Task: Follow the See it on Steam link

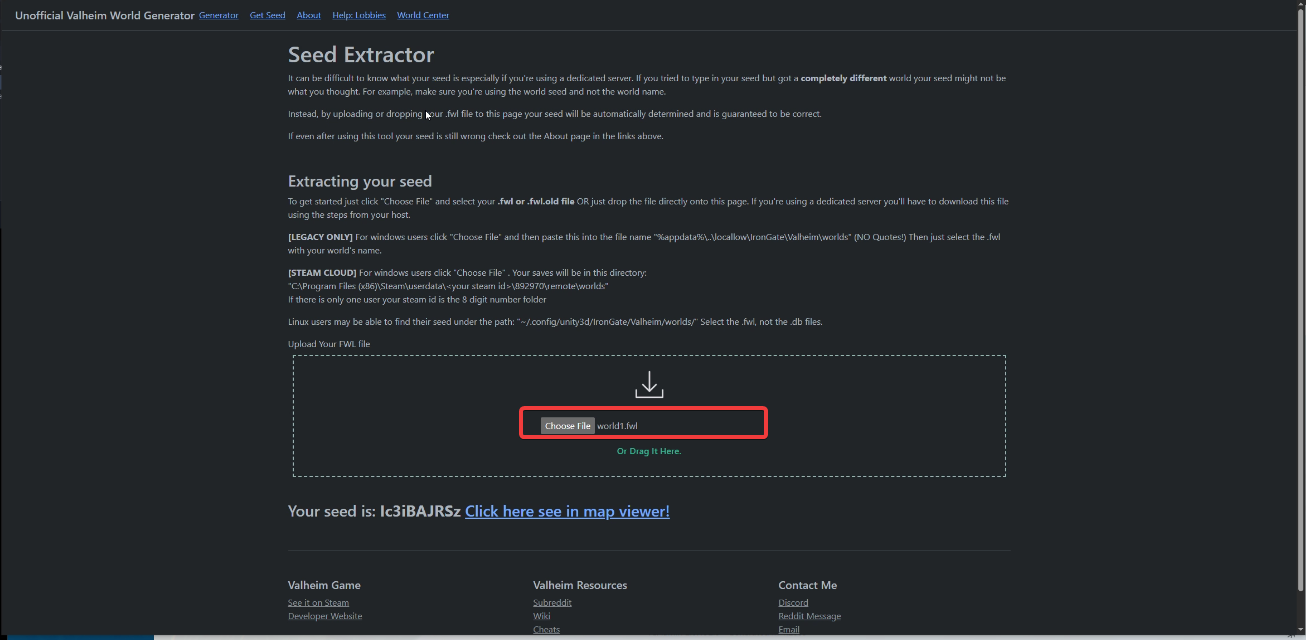Action: 318,603
